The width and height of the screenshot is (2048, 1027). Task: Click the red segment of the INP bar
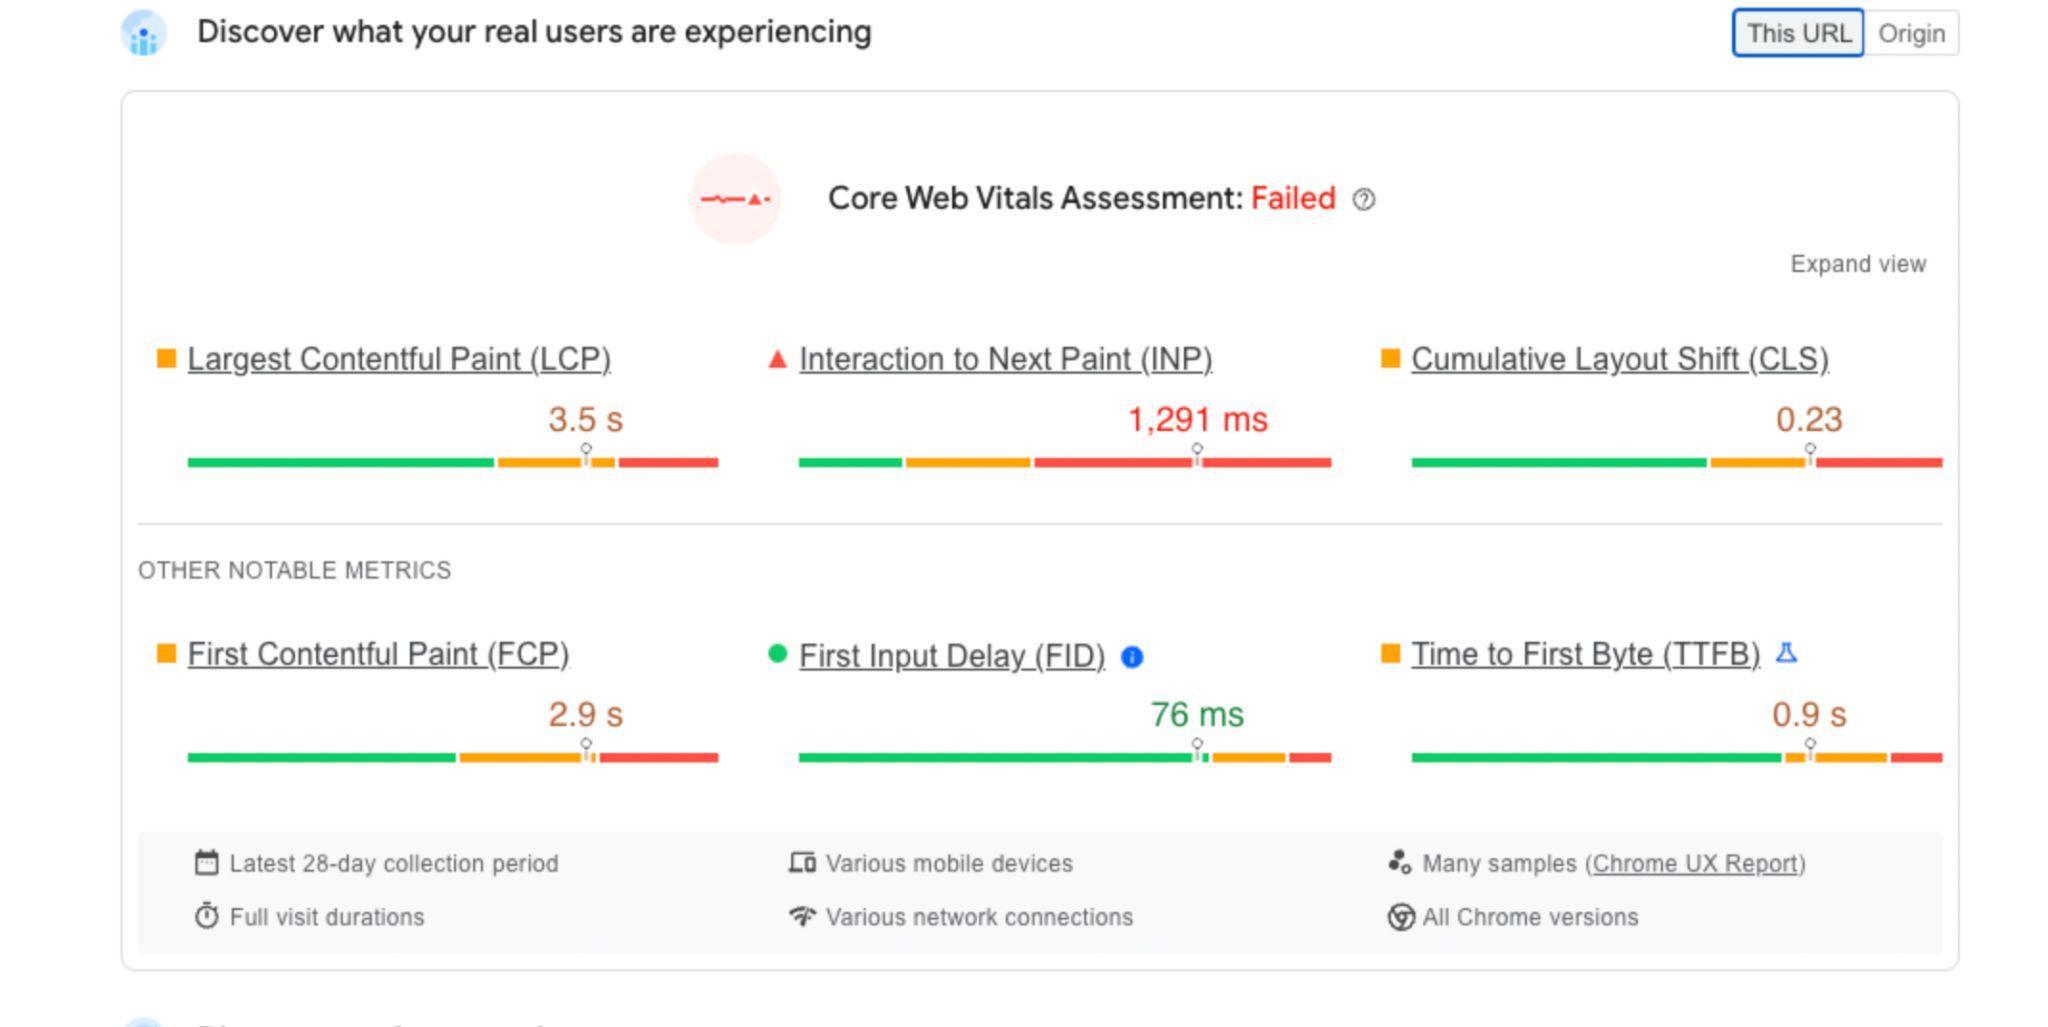1182,462
